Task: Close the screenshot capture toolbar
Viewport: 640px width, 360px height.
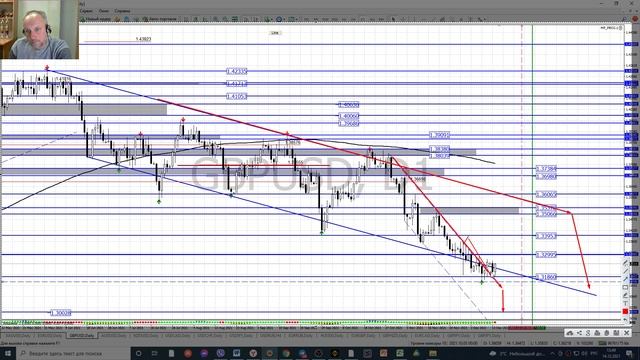Action: pos(627,333)
